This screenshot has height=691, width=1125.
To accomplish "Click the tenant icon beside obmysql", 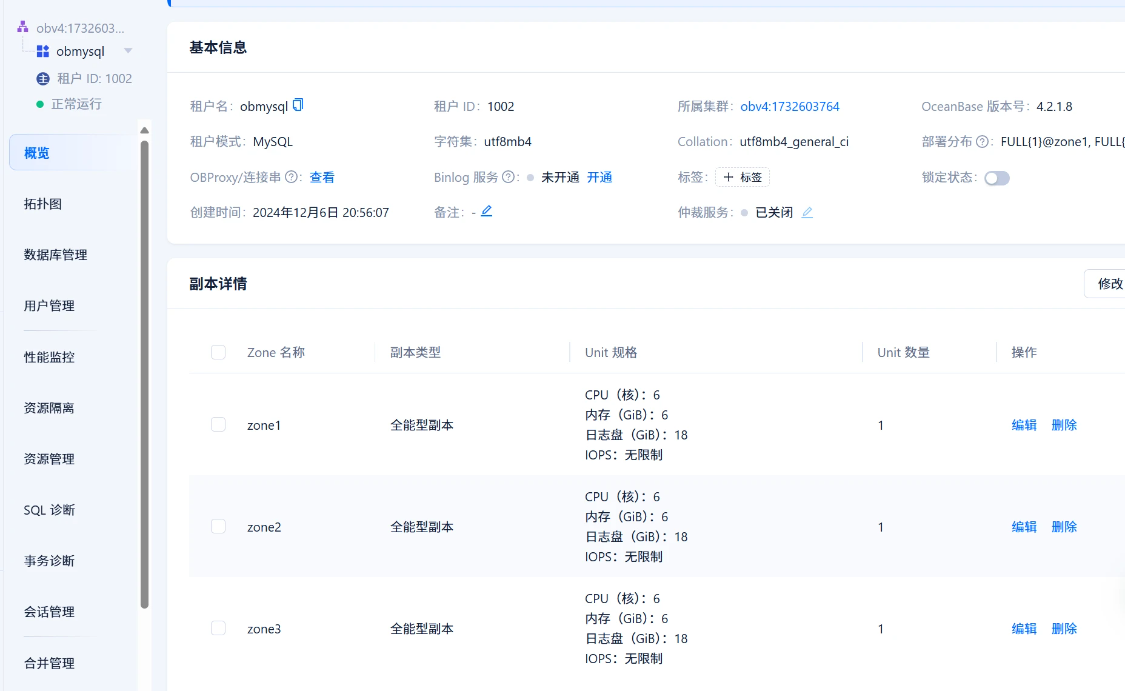I will (x=43, y=51).
